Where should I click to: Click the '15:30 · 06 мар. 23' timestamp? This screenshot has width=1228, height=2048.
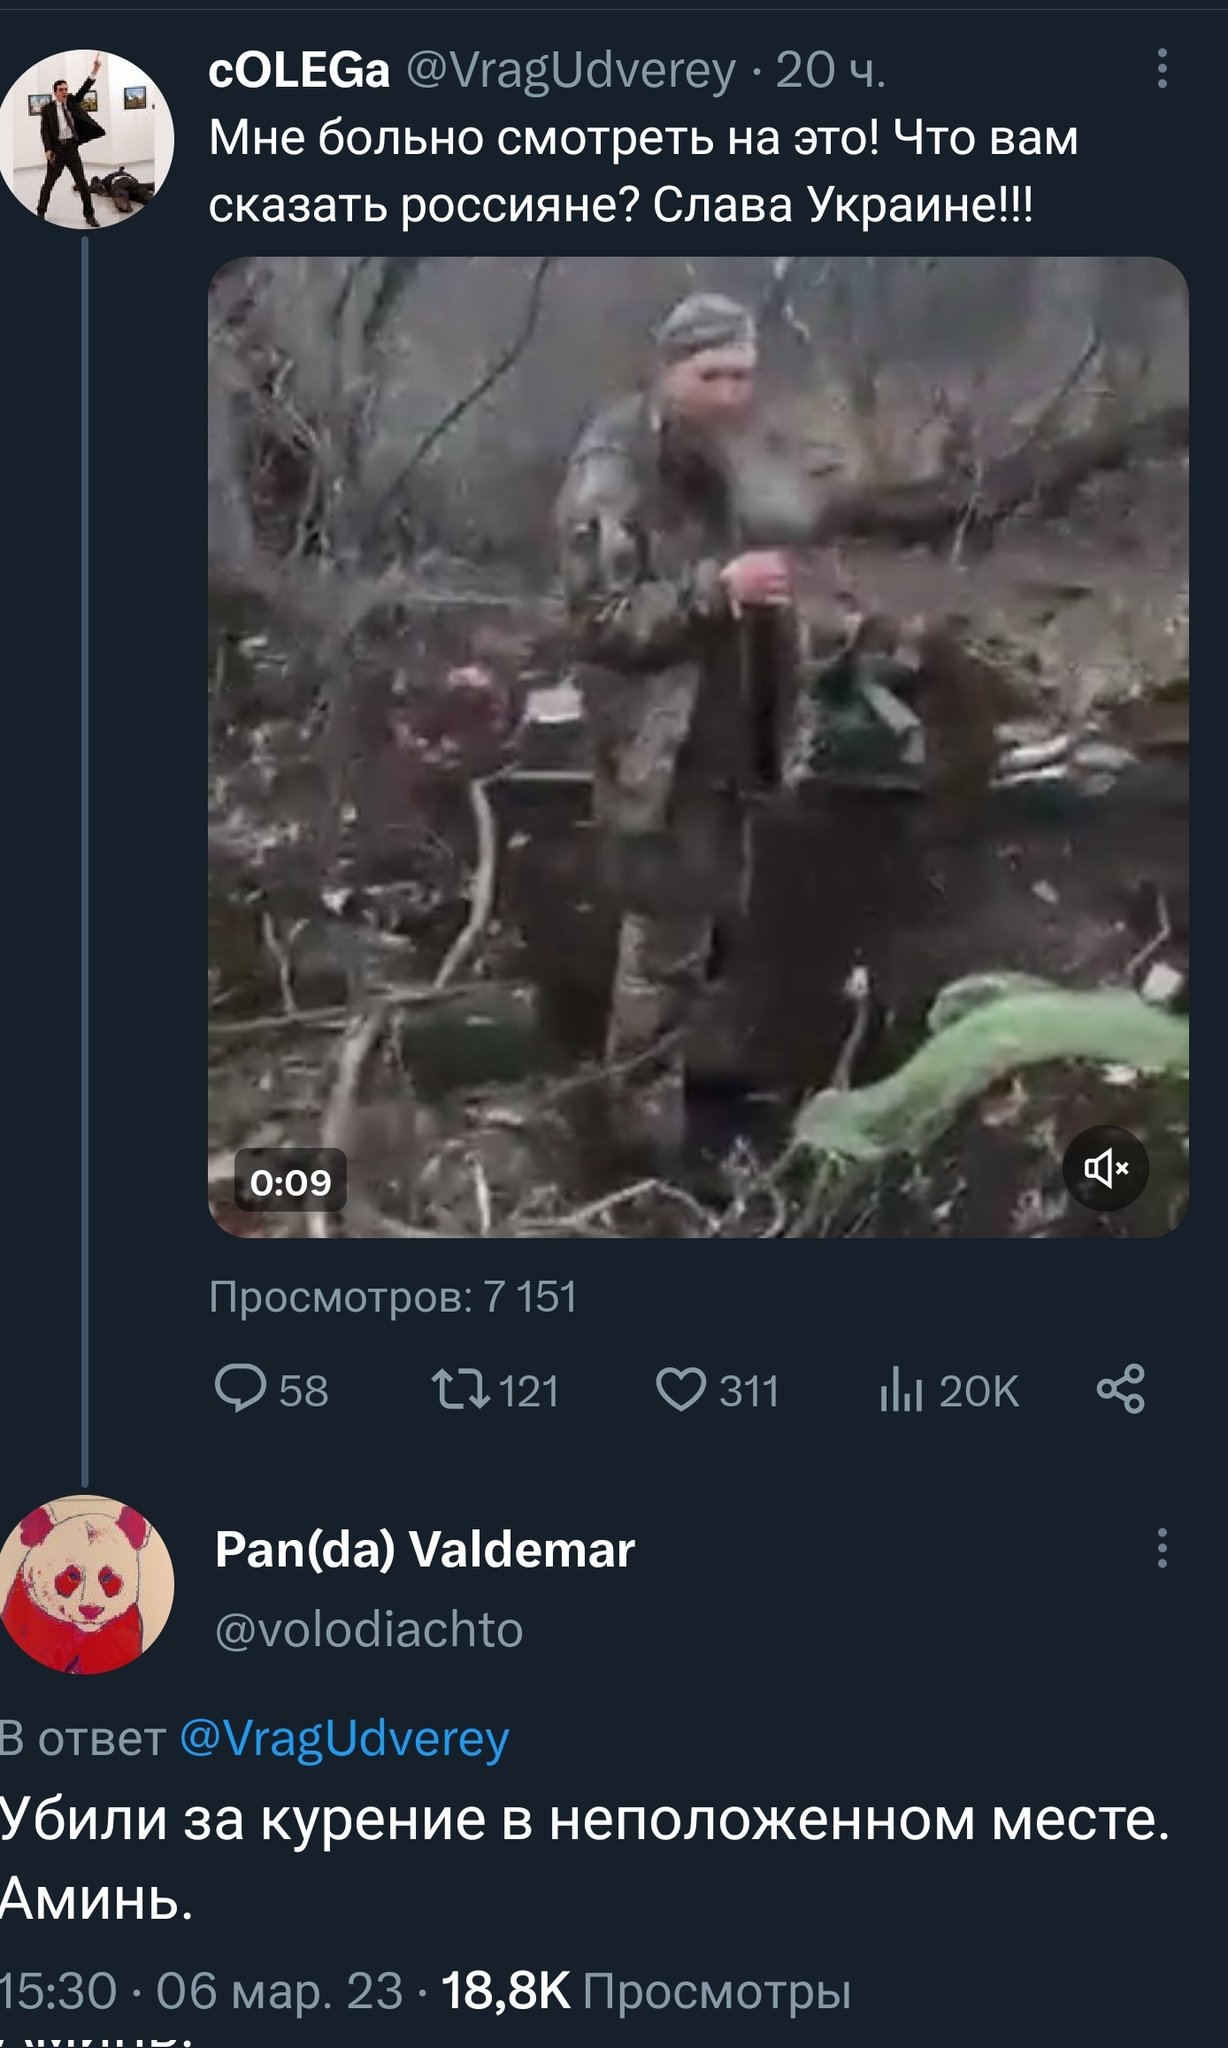tap(200, 1990)
